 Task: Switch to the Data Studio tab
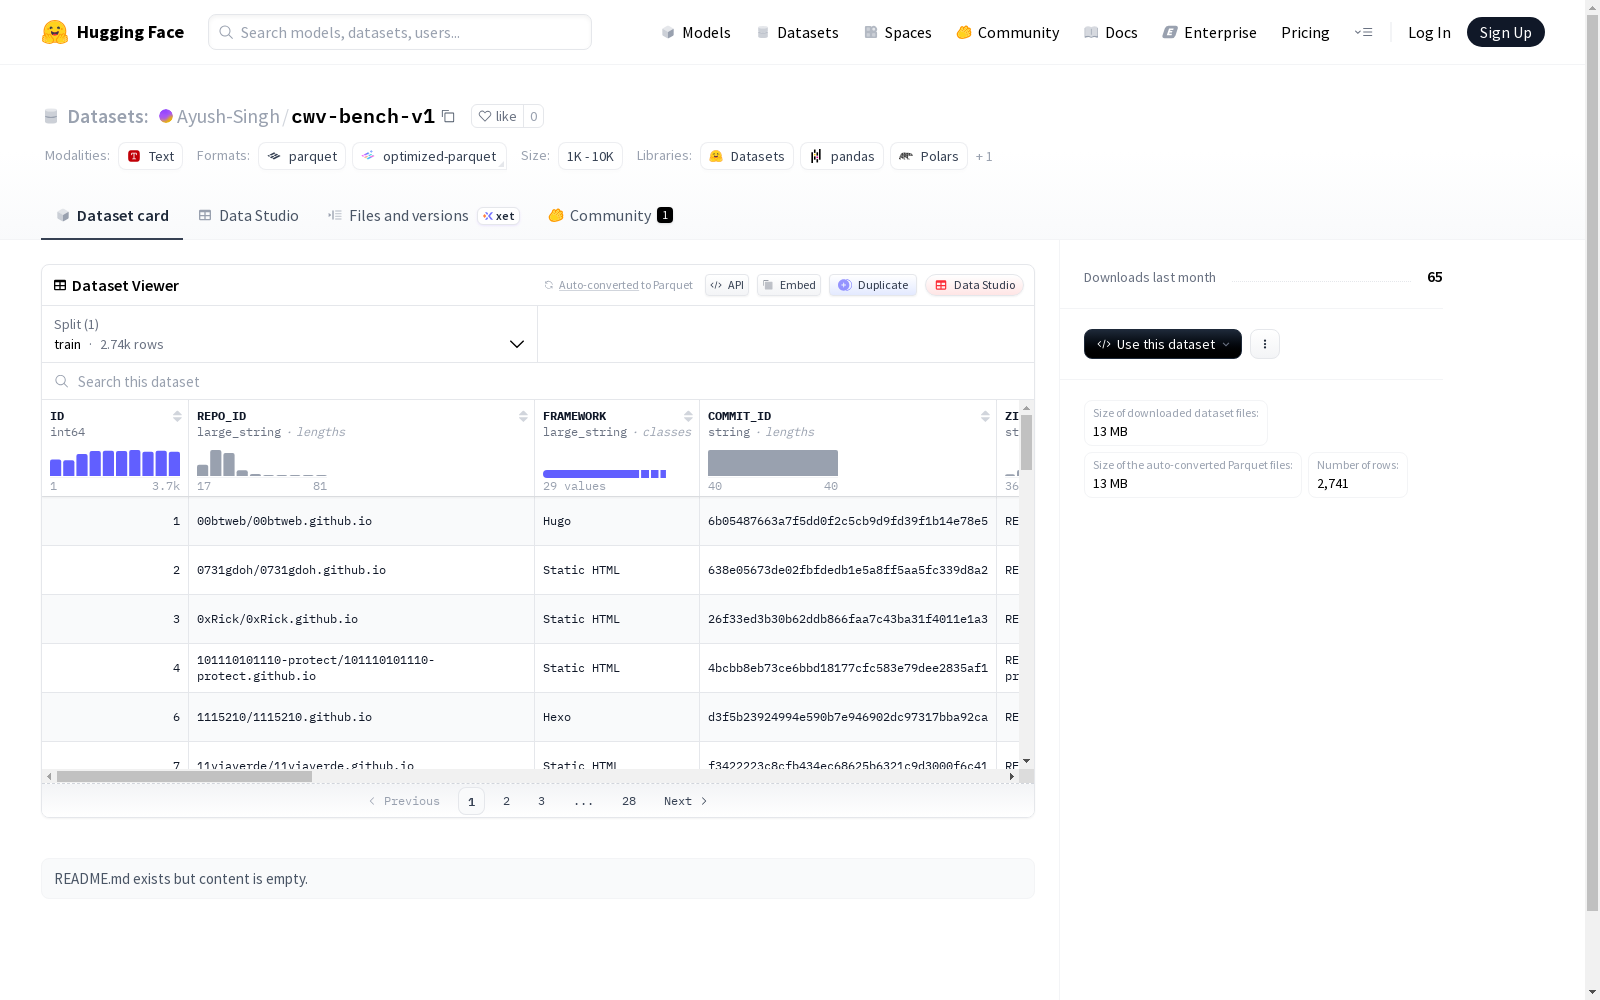pyautogui.click(x=249, y=216)
